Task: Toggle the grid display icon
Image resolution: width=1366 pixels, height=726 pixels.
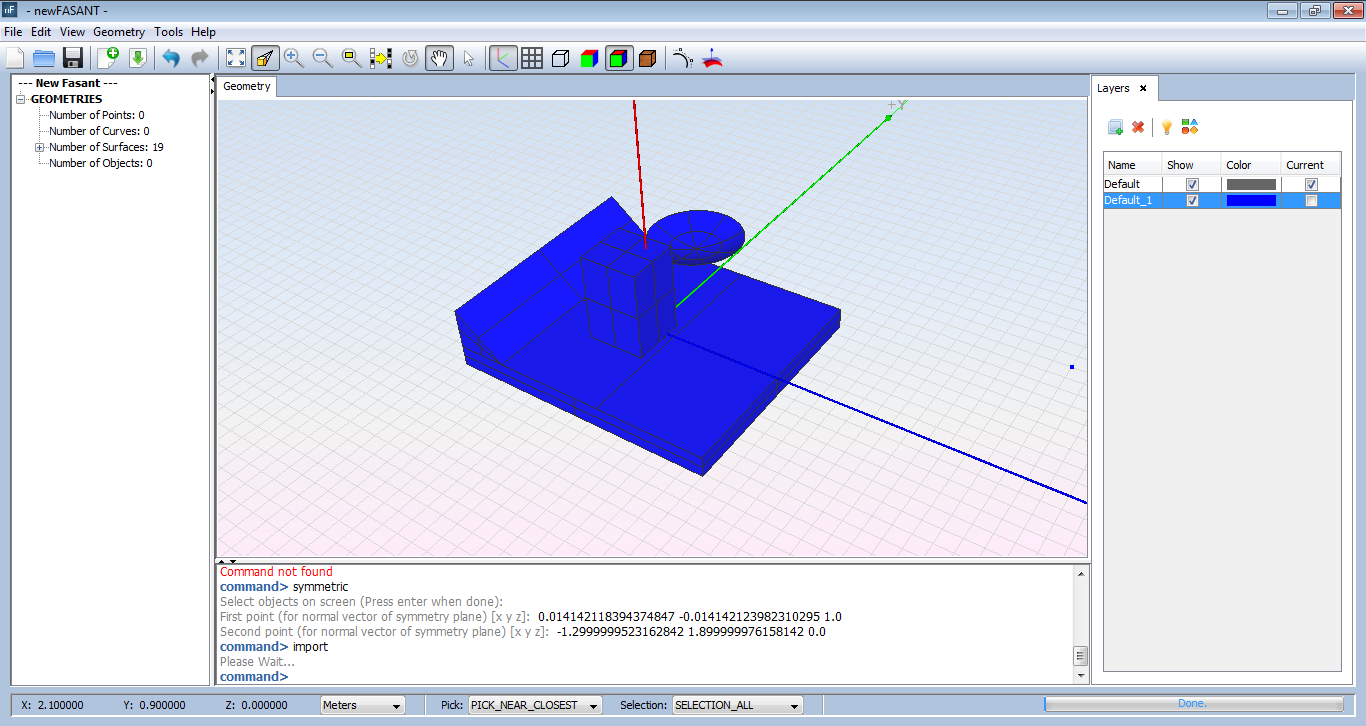Action: point(532,58)
